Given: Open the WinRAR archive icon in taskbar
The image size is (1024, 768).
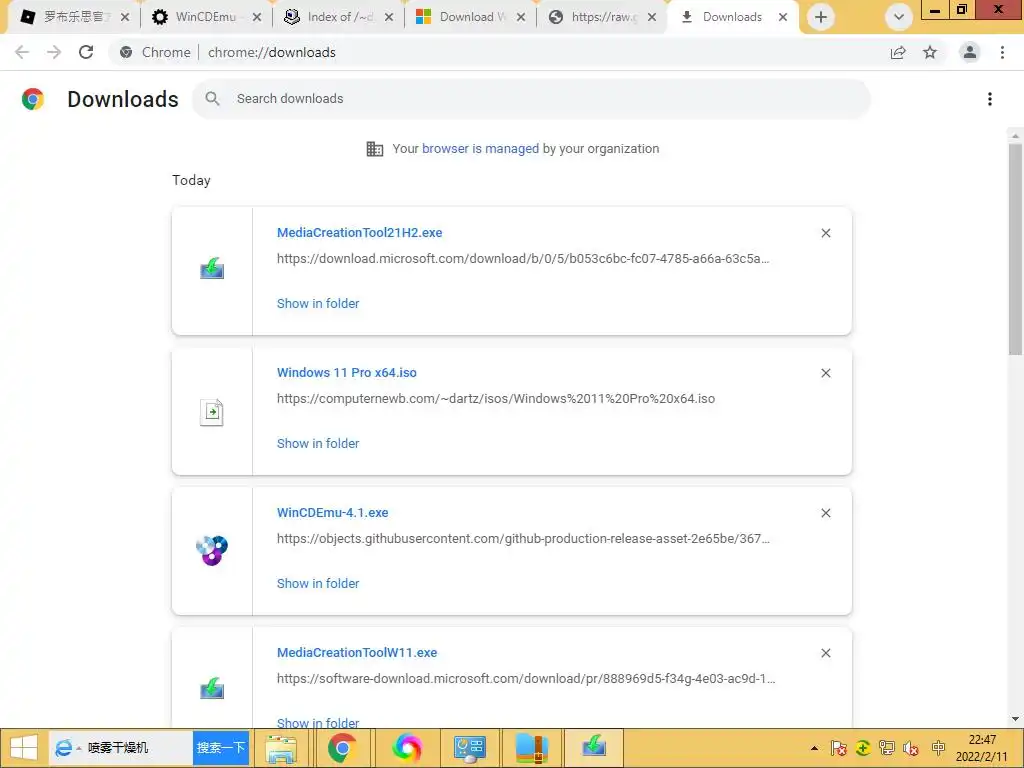Looking at the screenshot, I should pyautogui.click(x=532, y=748).
